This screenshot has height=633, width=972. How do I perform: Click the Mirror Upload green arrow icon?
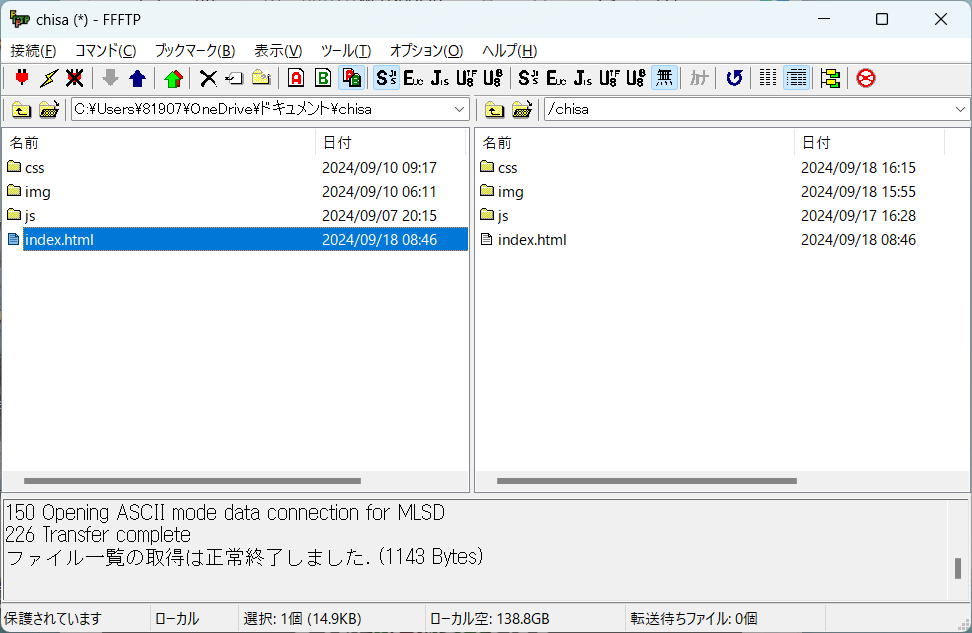pyautogui.click(x=170, y=78)
